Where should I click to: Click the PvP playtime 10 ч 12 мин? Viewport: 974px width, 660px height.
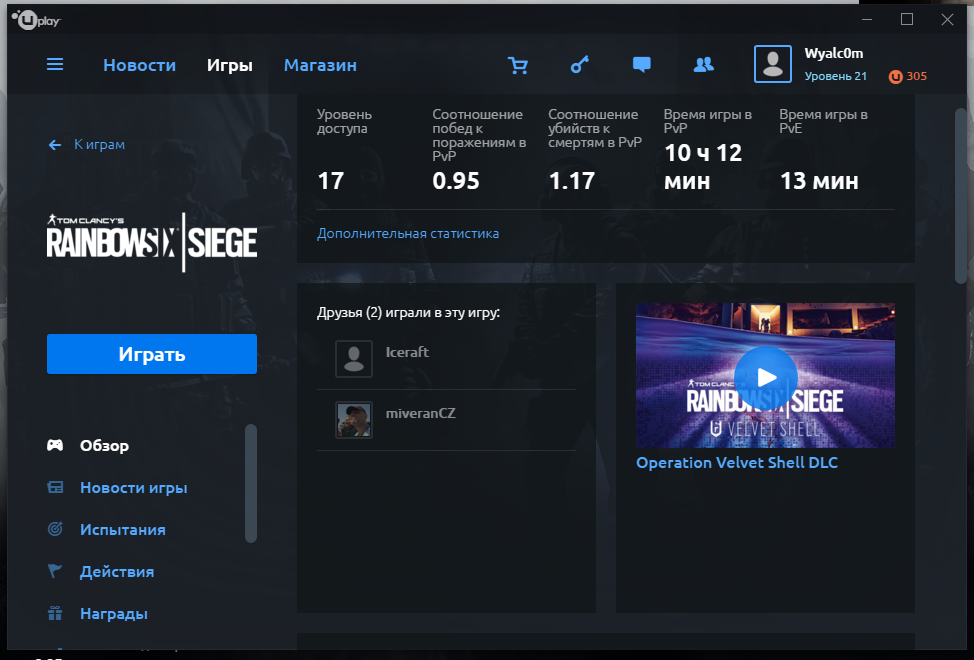pyautogui.click(x=703, y=166)
